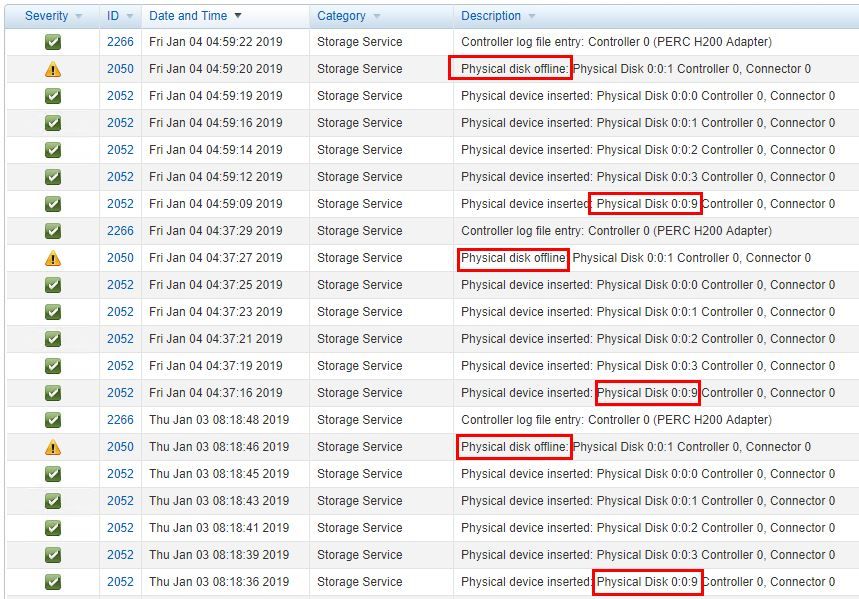Sort the log by Severity column header
Image resolution: width=859 pixels, height=599 pixels.
click(x=47, y=16)
